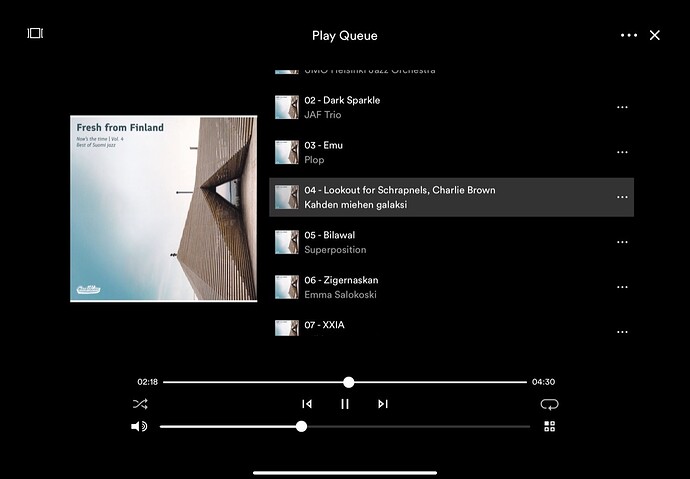Play track 07 - XXIA
The height and width of the screenshot is (479, 690).
[451, 325]
